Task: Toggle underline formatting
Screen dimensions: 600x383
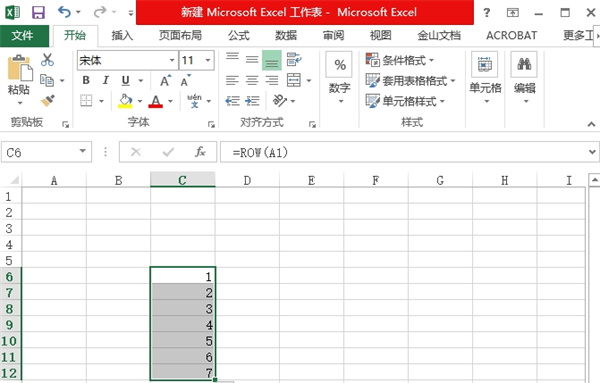Action: tap(125, 80)
